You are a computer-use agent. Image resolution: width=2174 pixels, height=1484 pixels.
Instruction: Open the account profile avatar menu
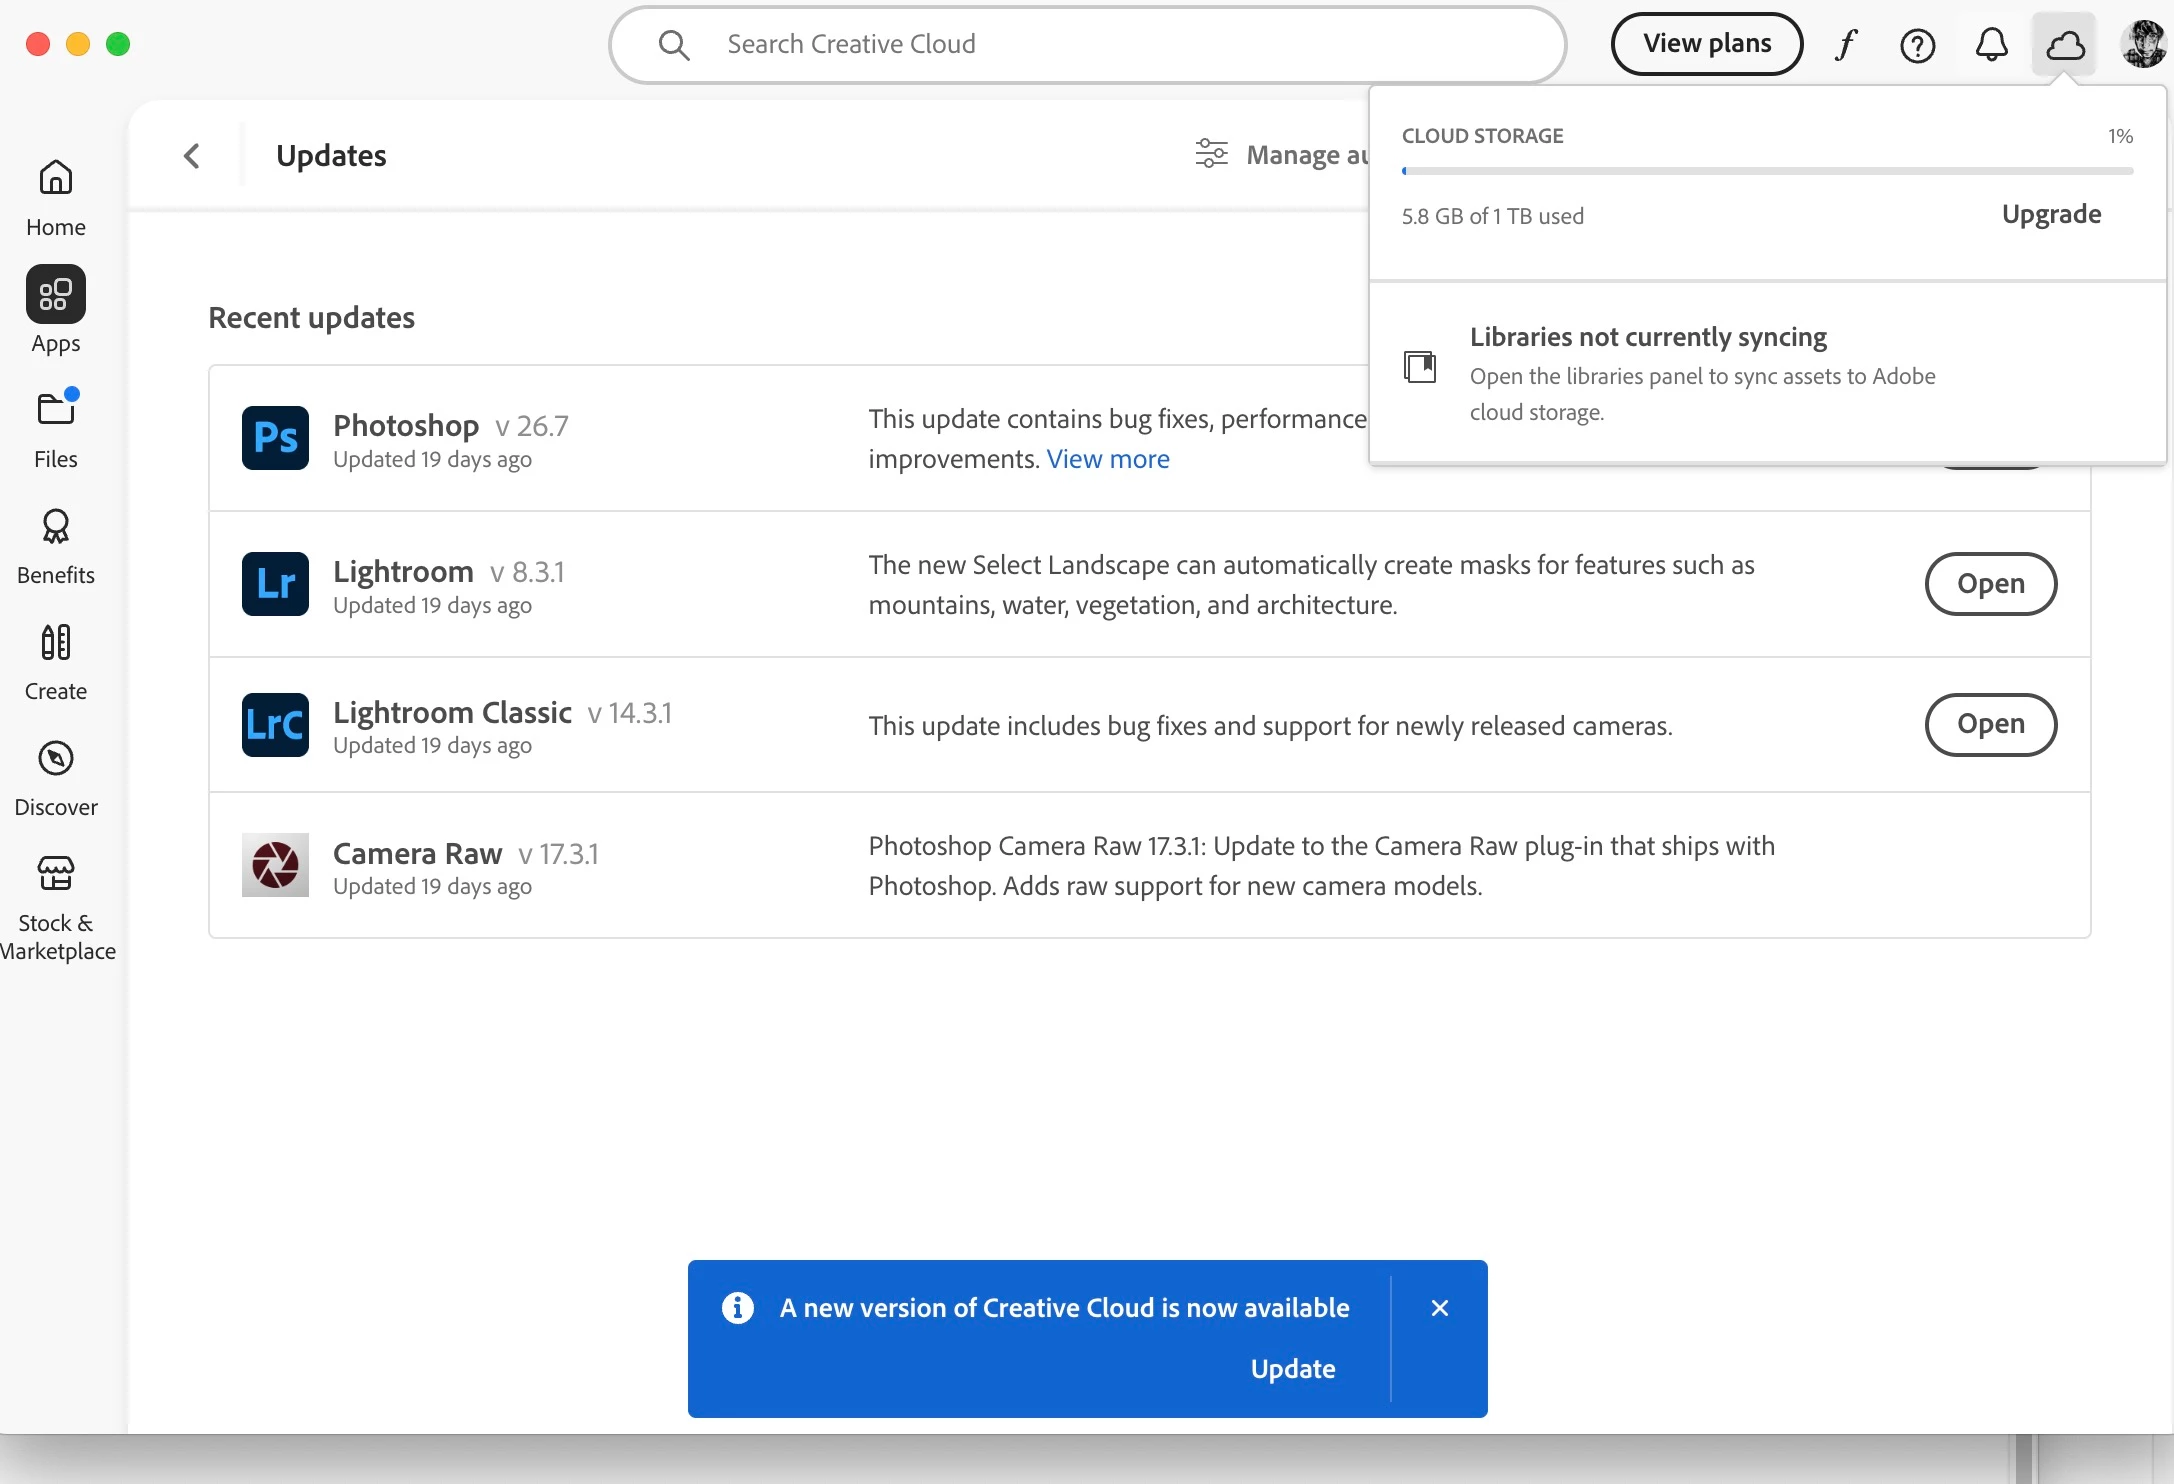[x=2142, y=45]
